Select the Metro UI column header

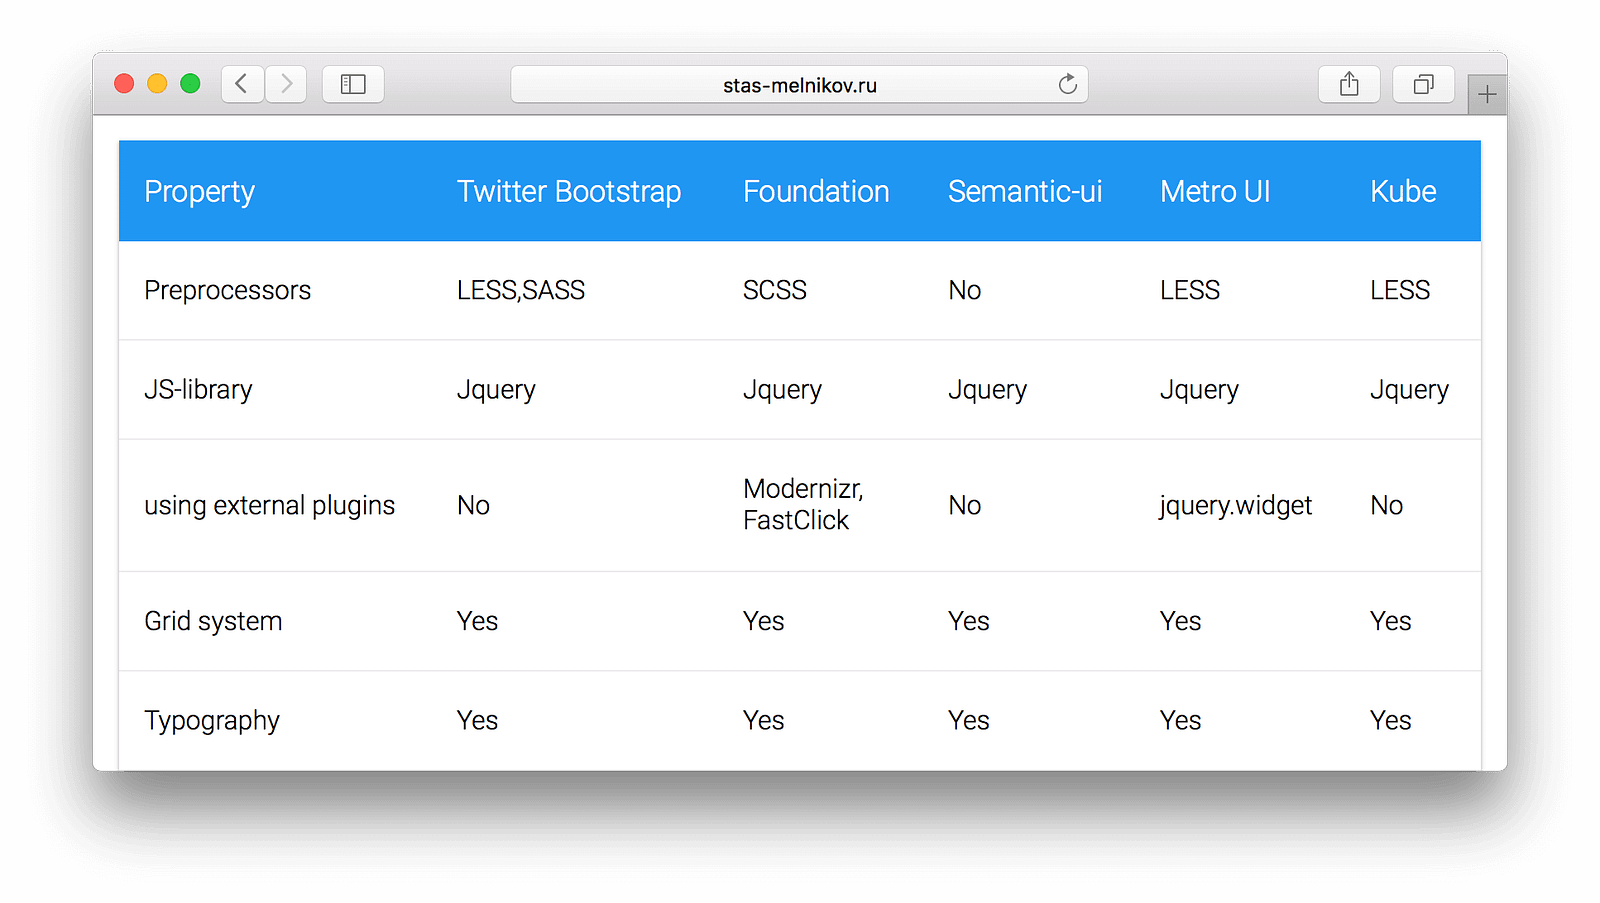(1215, 191)
